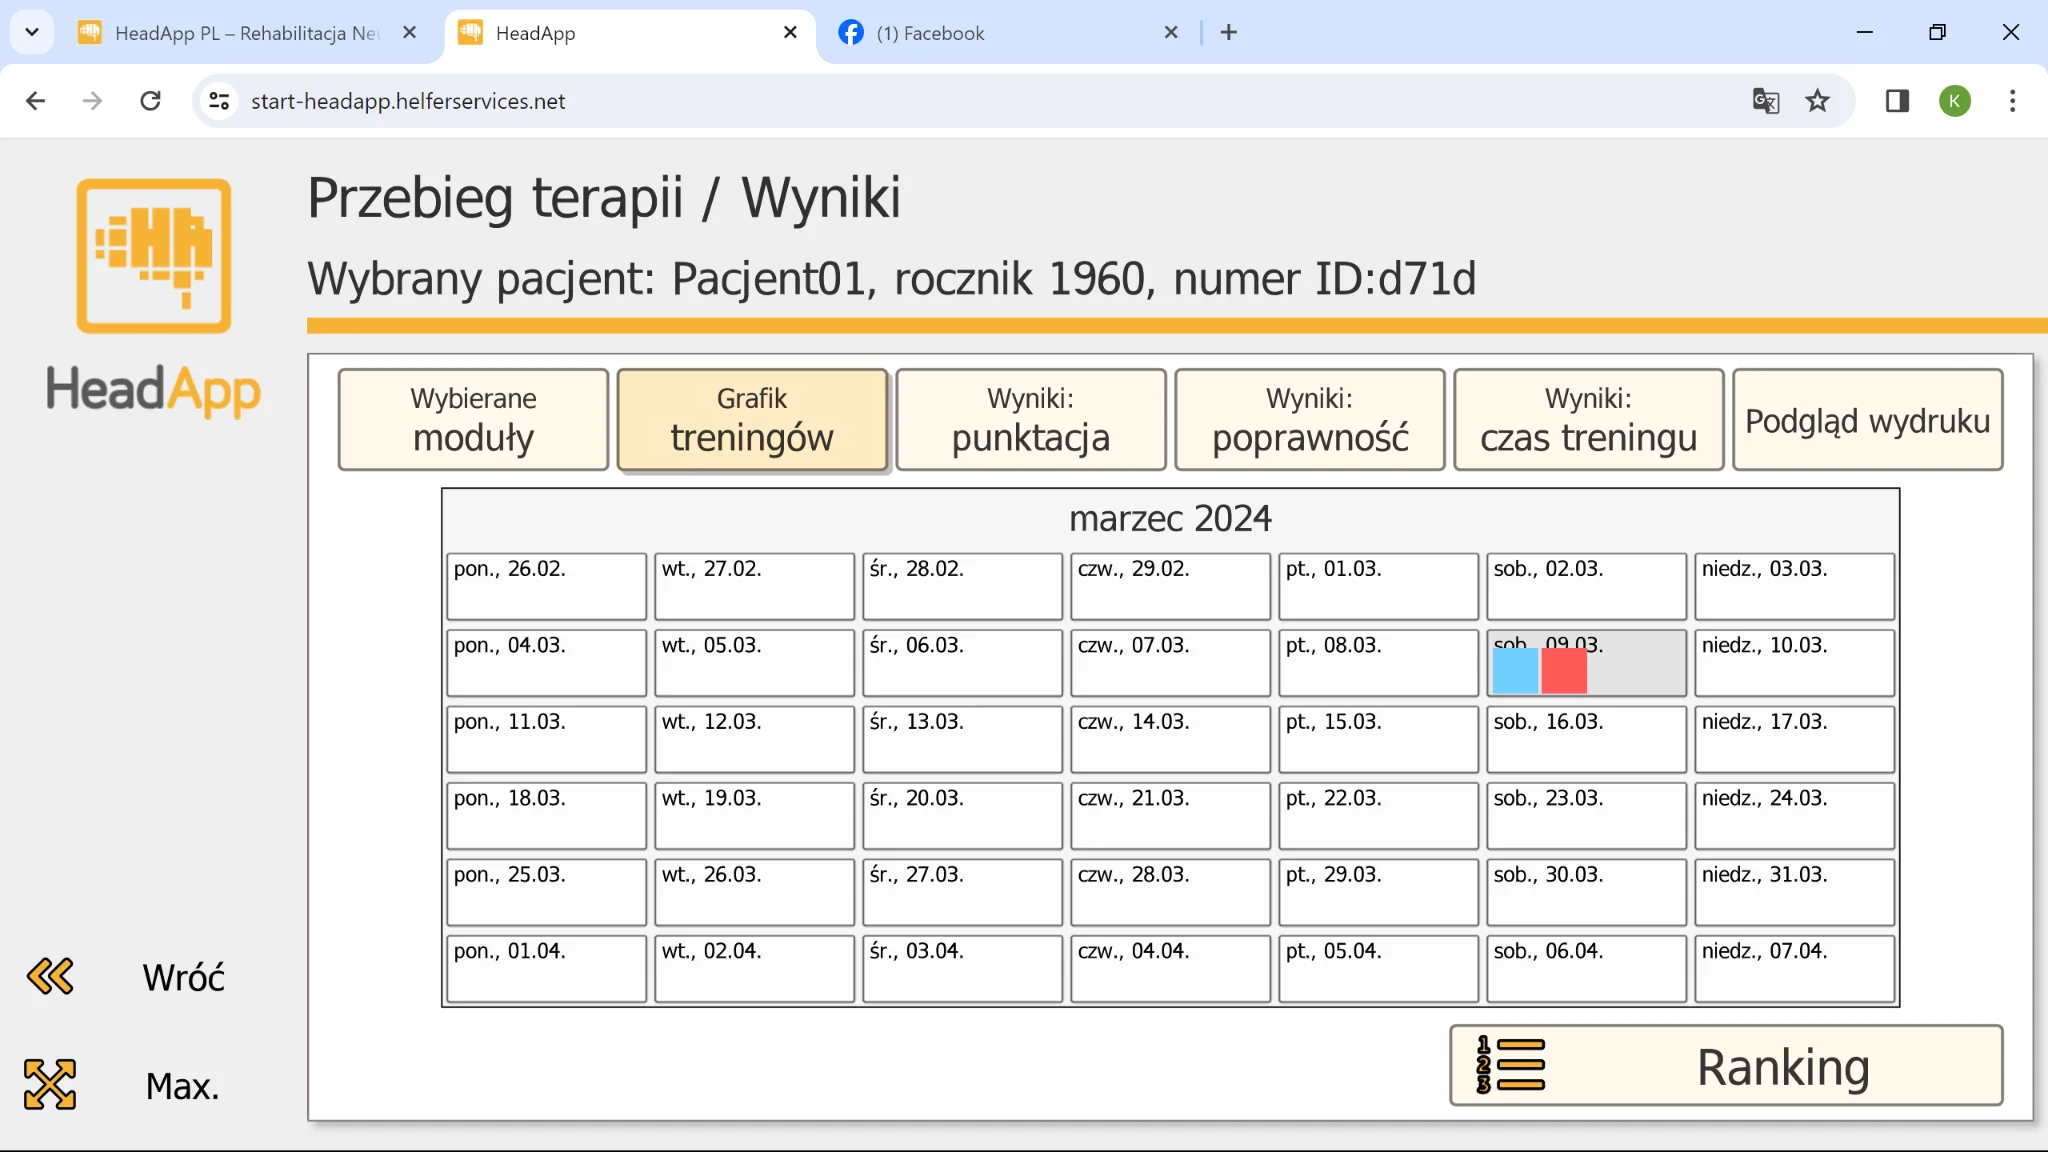The image size is (2048, 1152).
Task: Open Chrome three-dot menu
Action: pyautogui.click(x=2013, y=101)
